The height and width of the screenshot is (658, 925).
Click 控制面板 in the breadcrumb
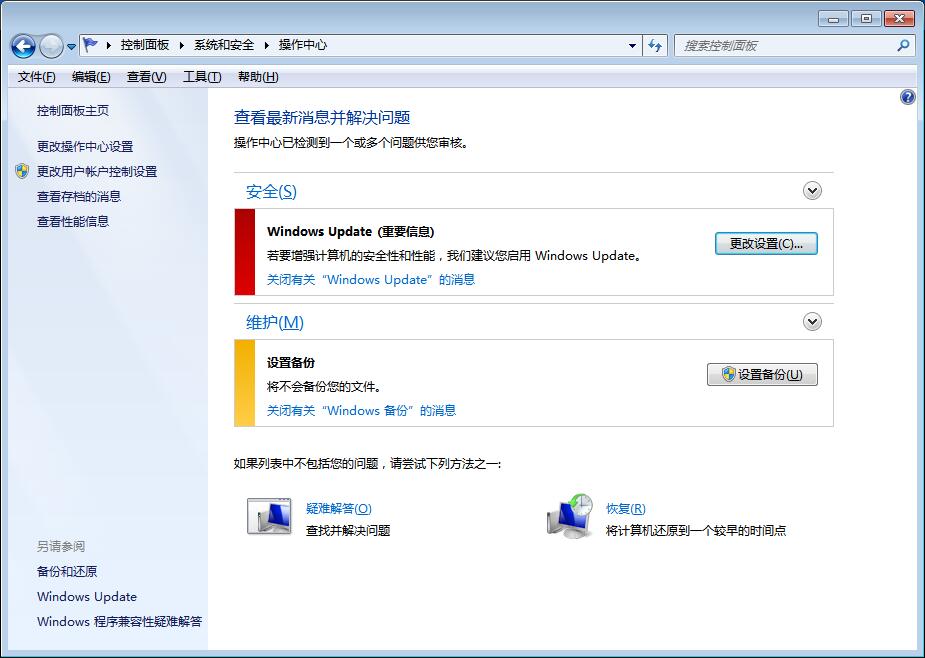(145, 45)
